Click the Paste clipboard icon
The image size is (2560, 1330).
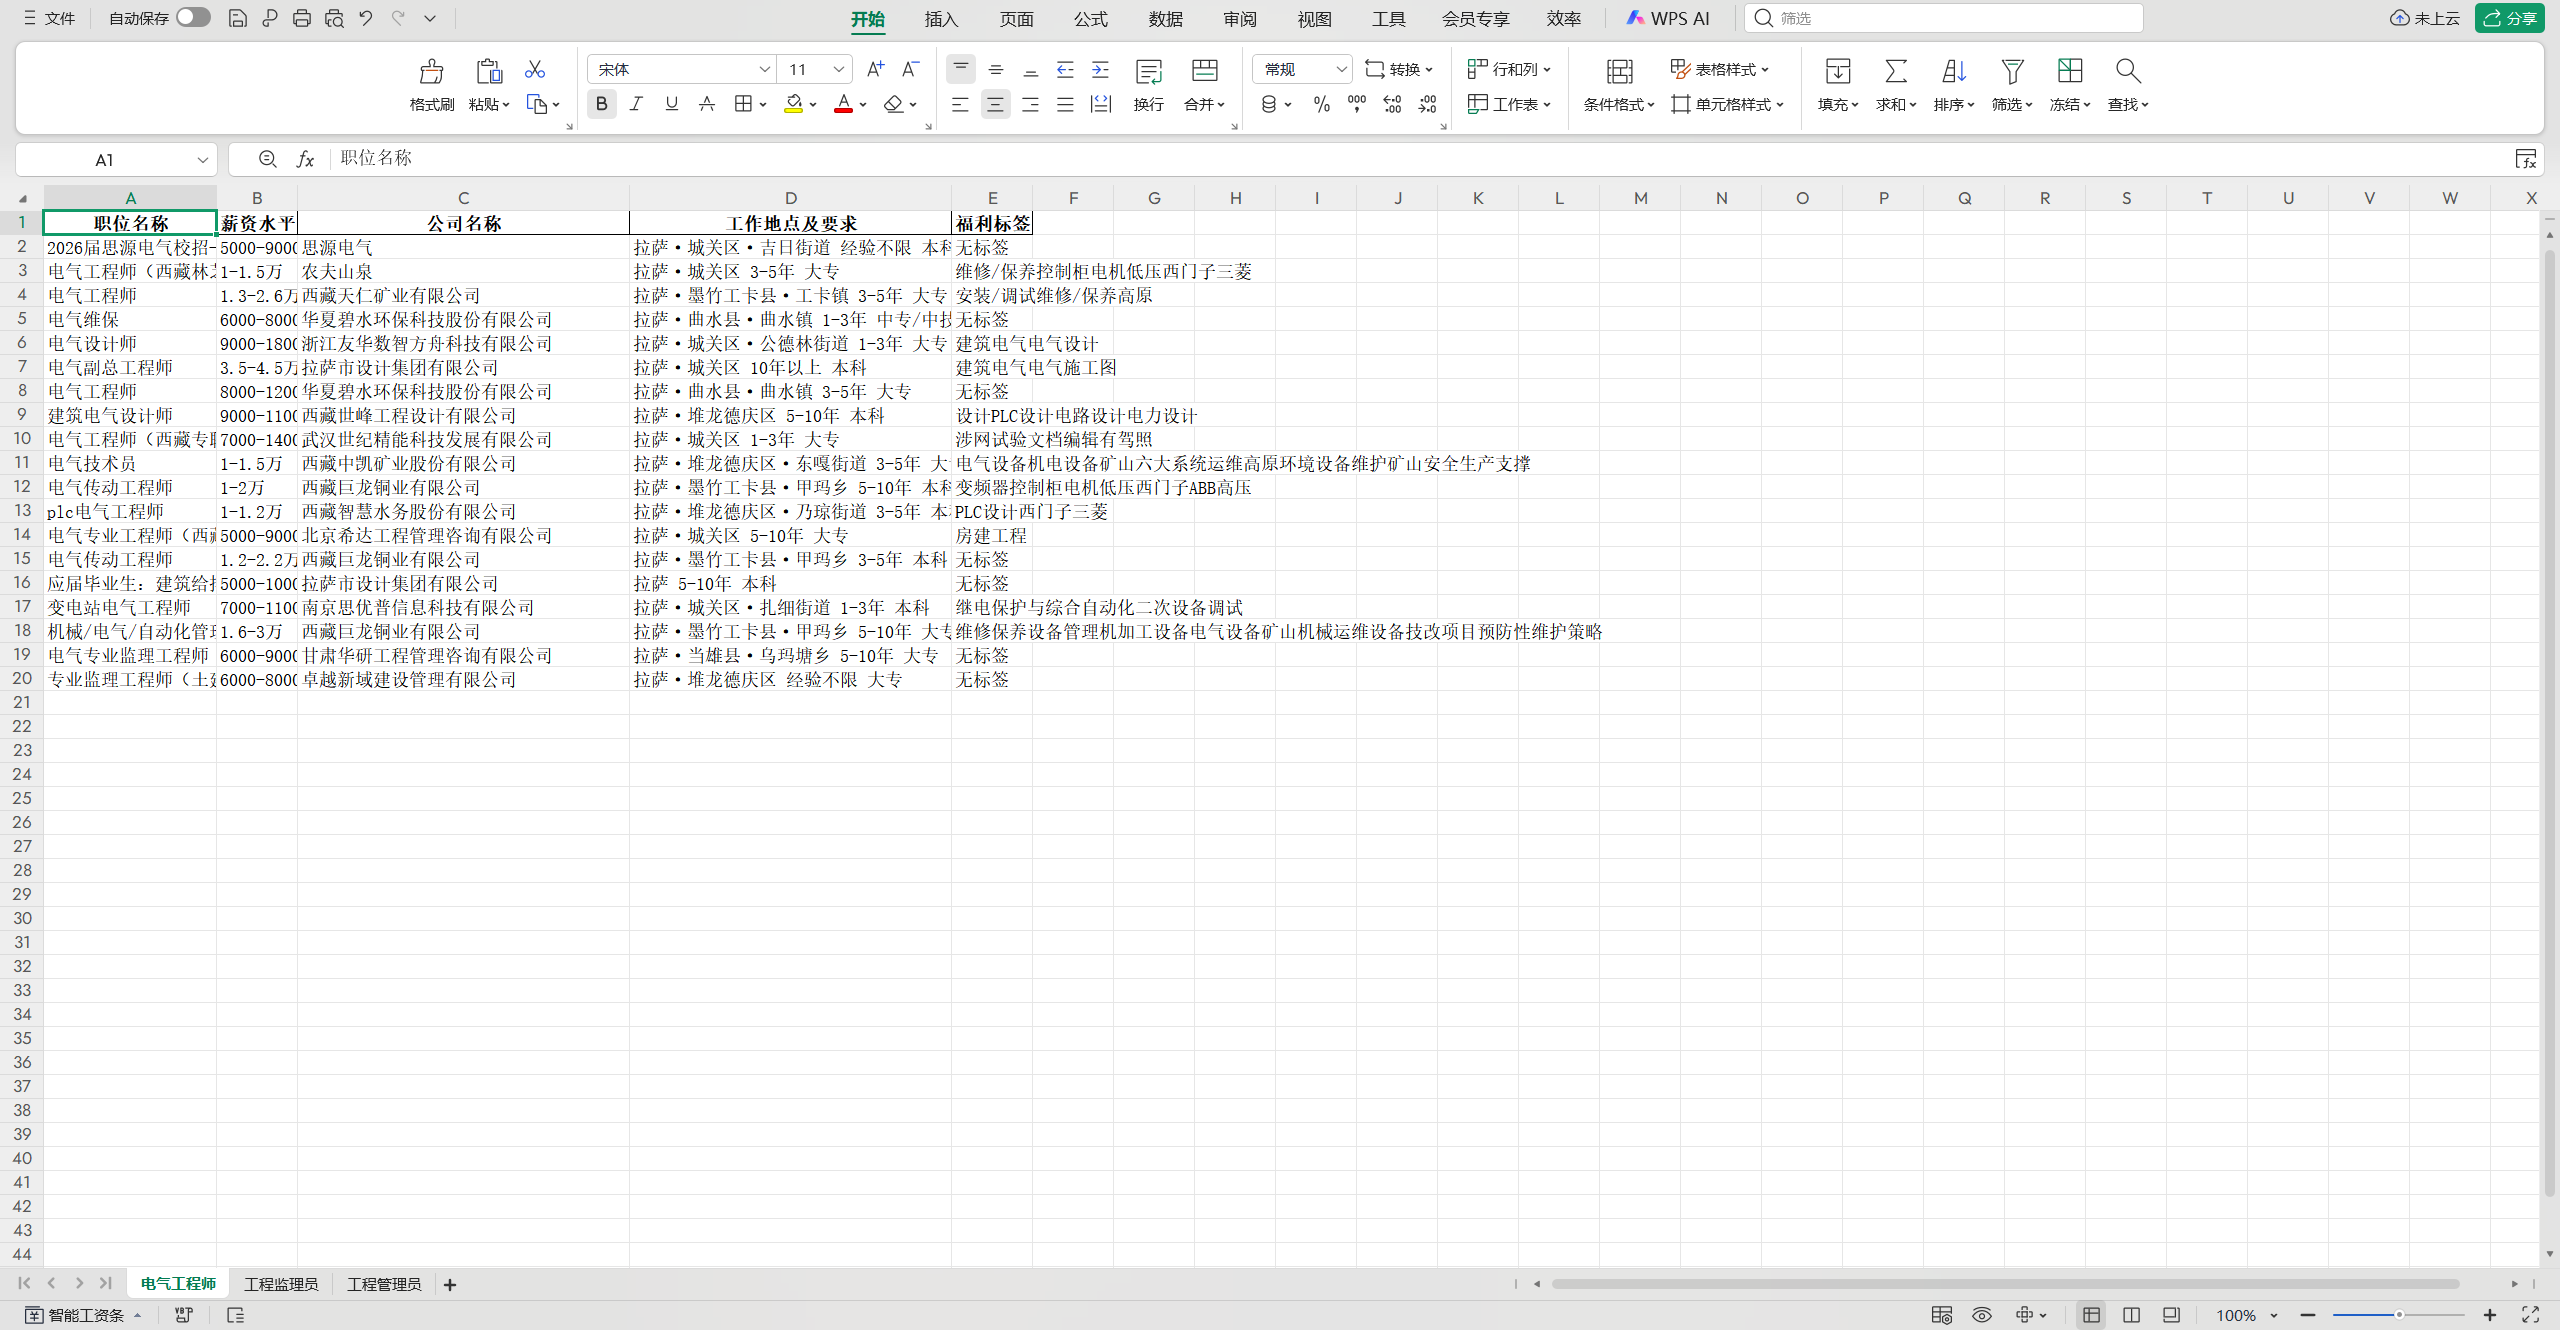point(488,71)
